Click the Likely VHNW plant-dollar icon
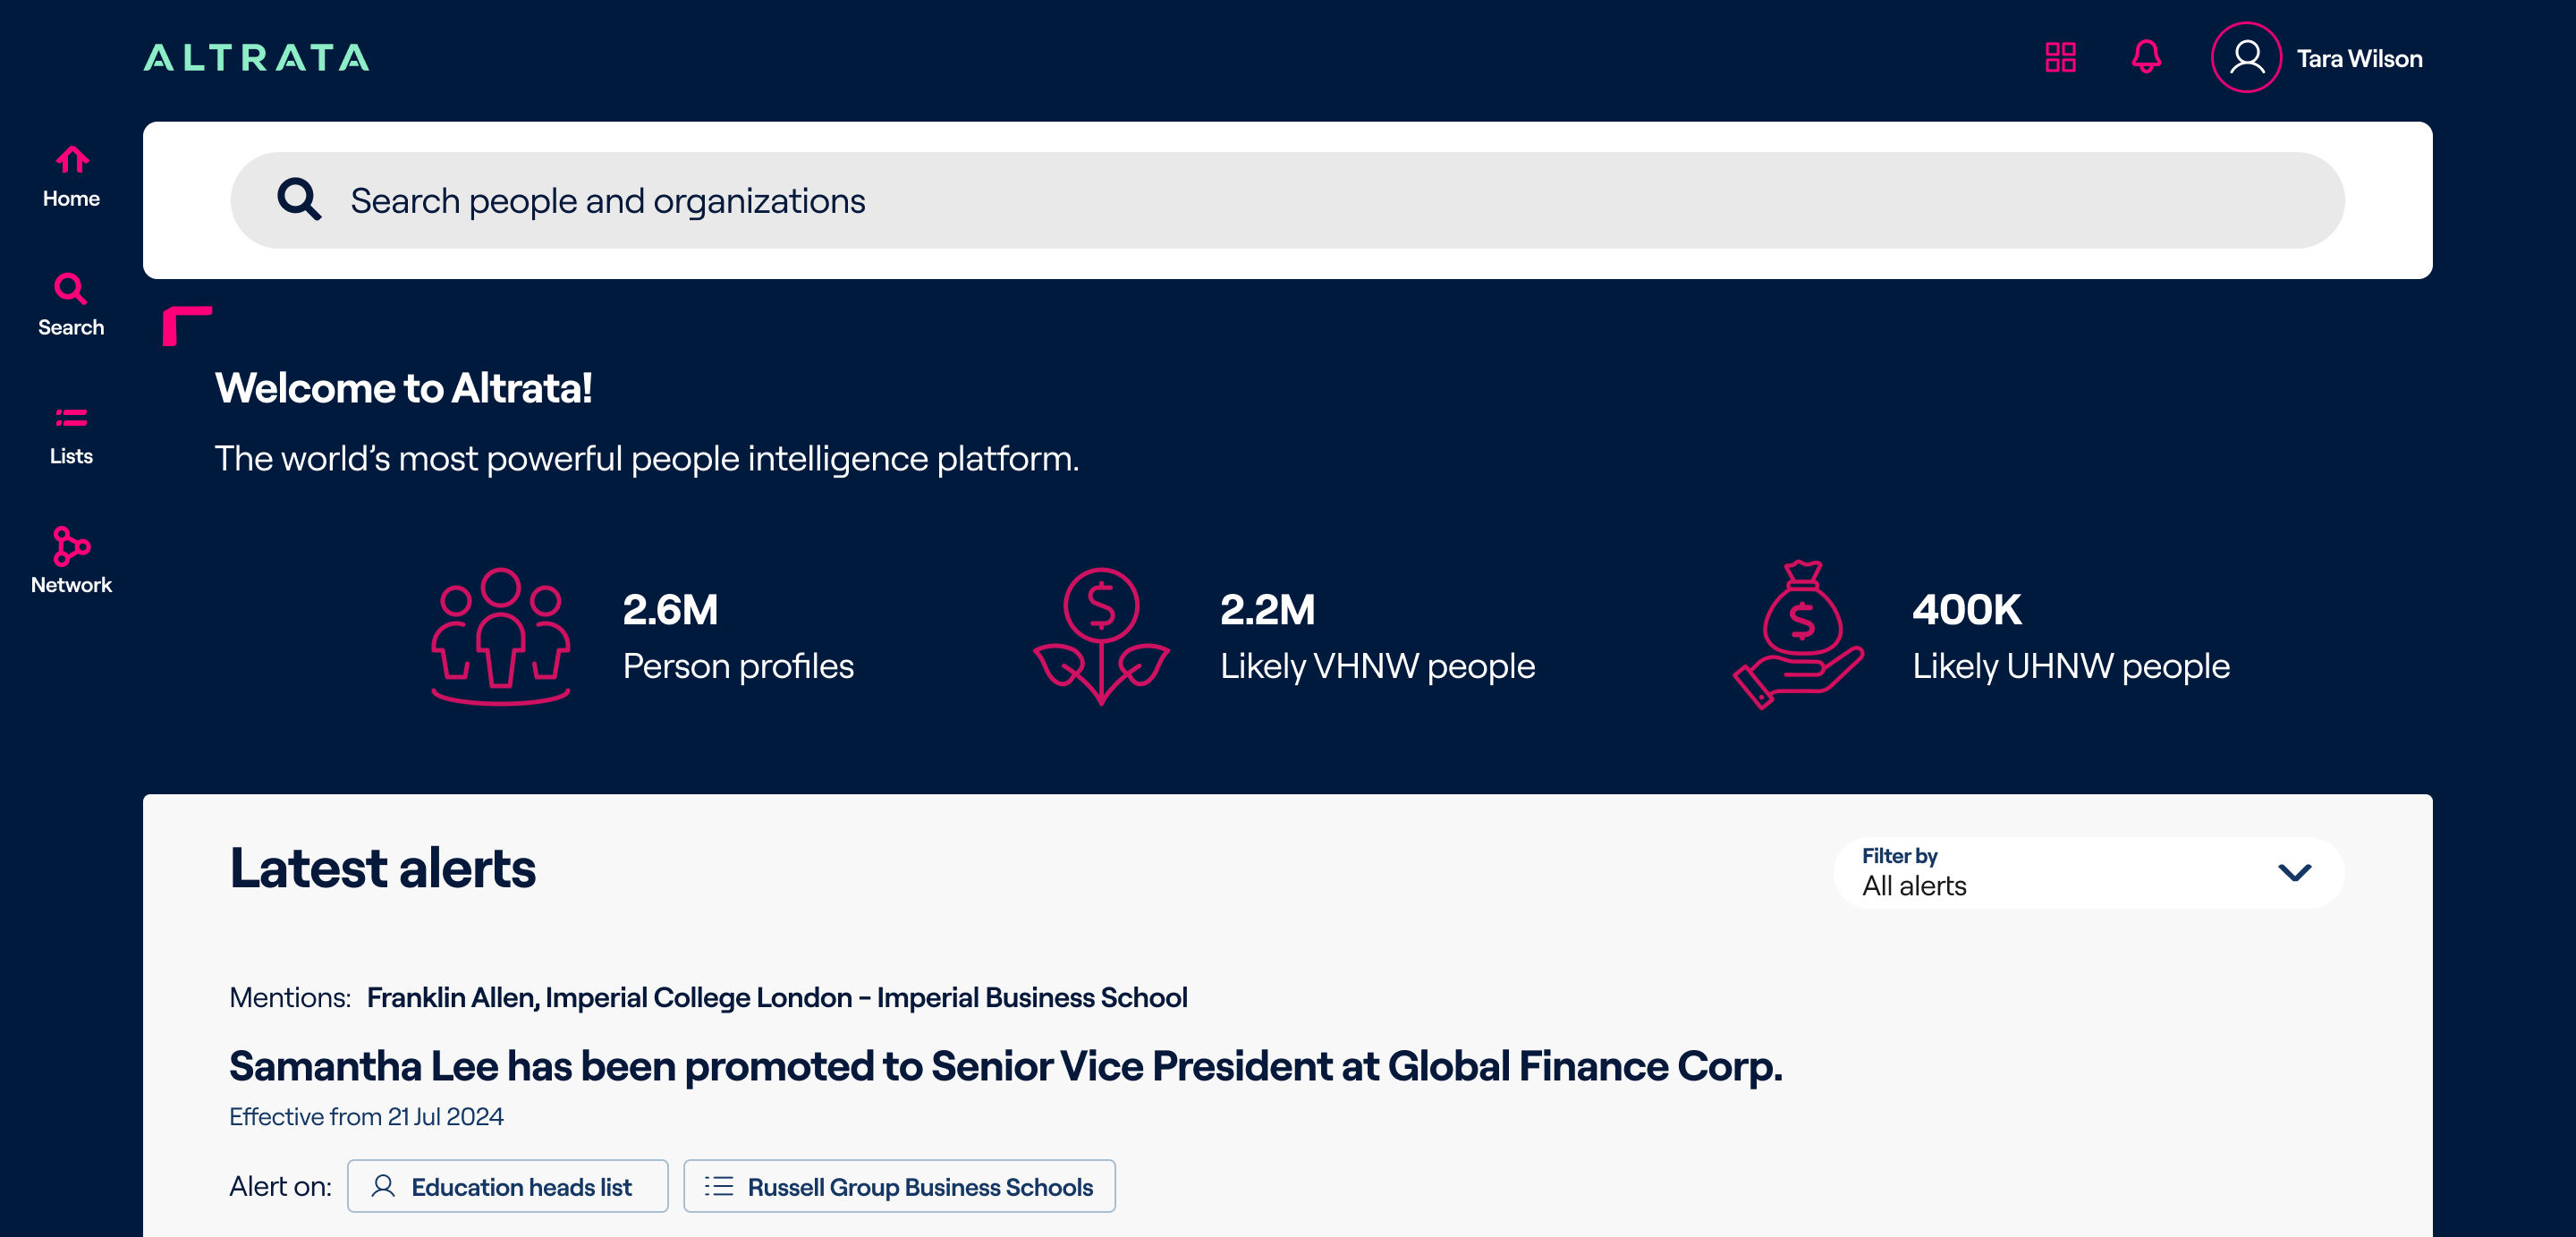Image resolution: width=2576 pixels, height=1237 pixels. 1101,637
